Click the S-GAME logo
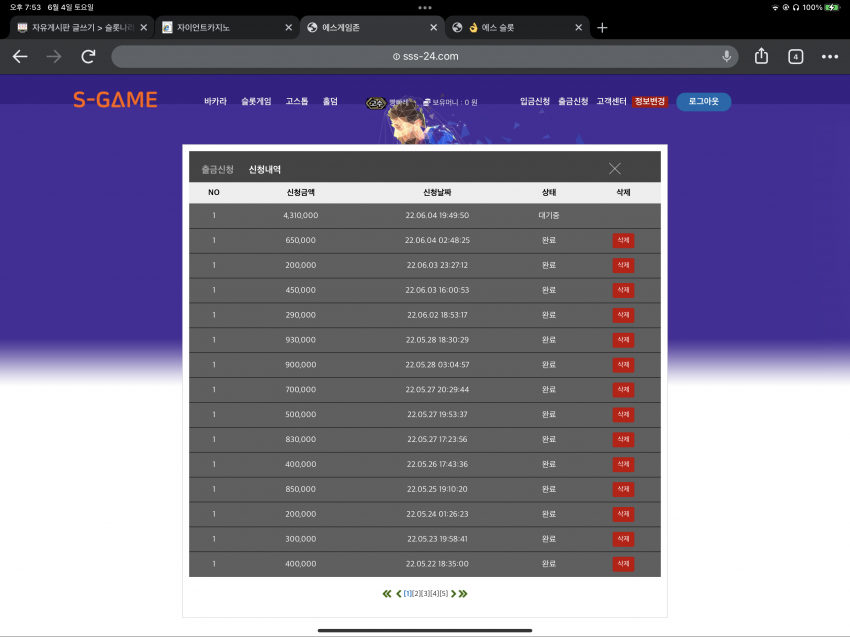This screenshot has height=637, width=850. pyautogui.click(x=115, y=100)
